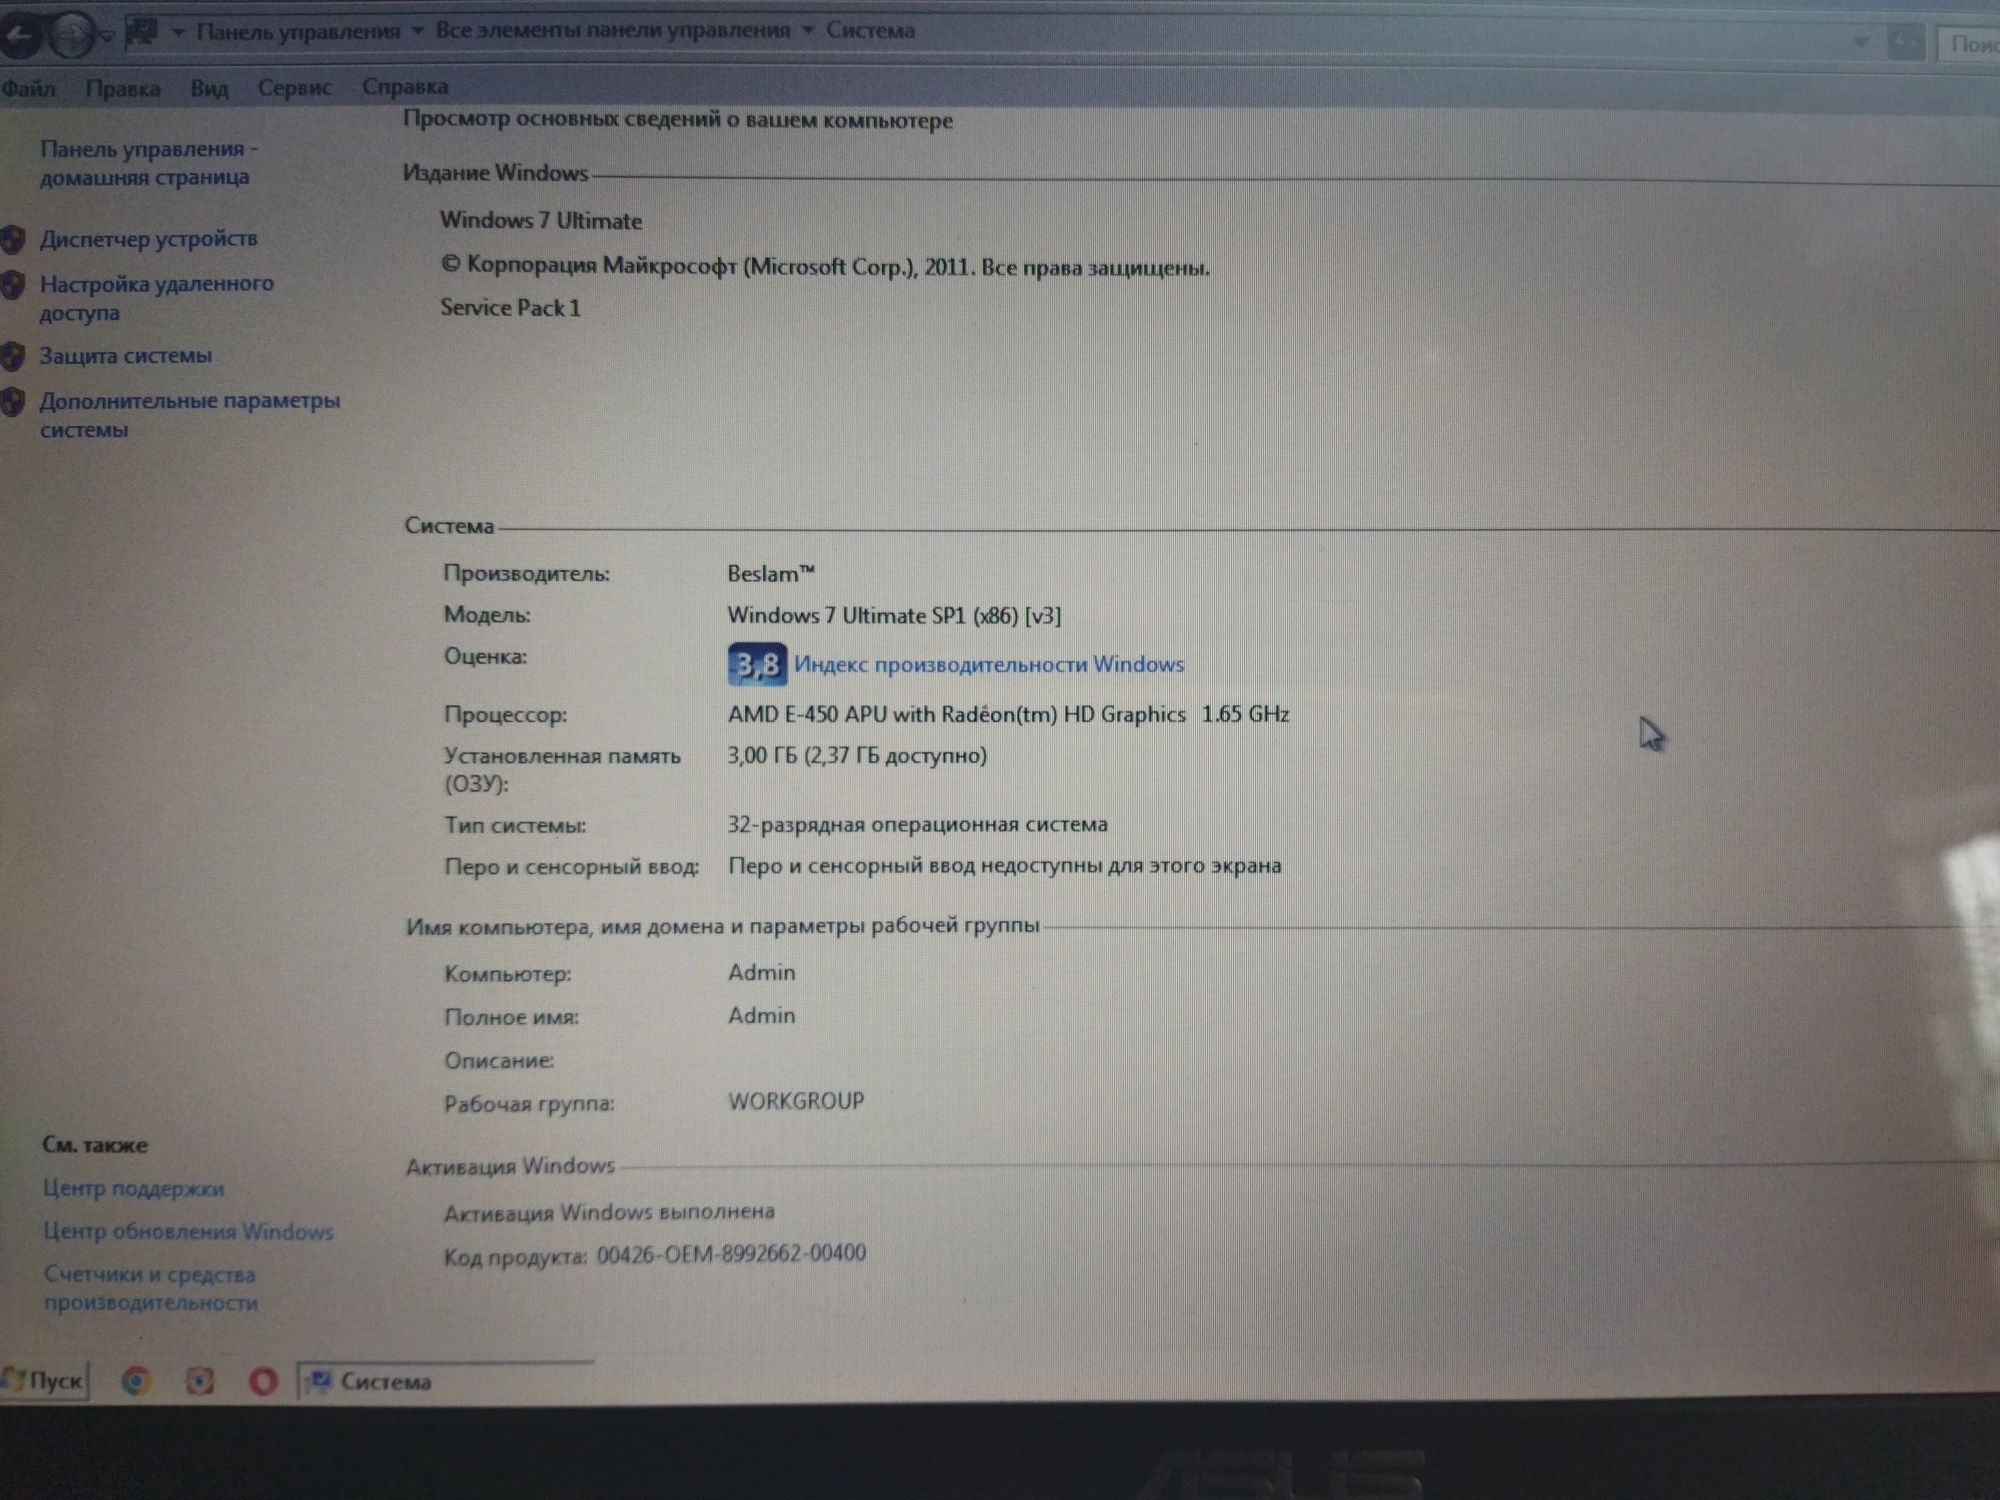Click manufacturer value Beslam™
2000x1500 pixels.
[771, 573]
